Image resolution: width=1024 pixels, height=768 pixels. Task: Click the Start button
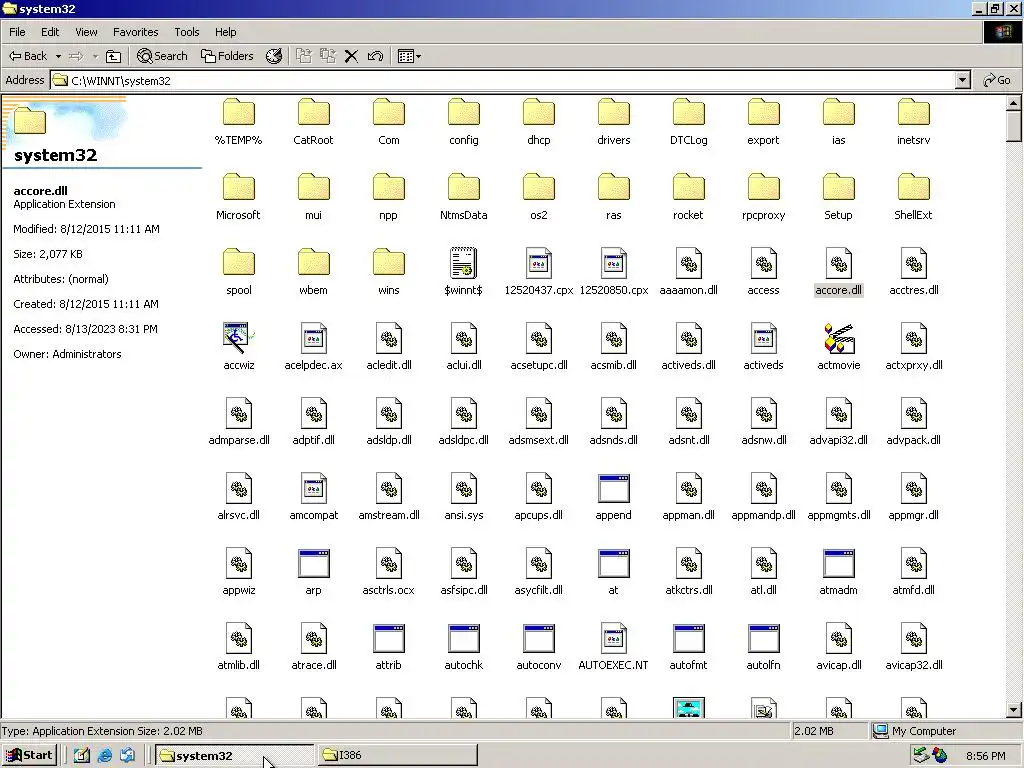[x=29, y=756]
